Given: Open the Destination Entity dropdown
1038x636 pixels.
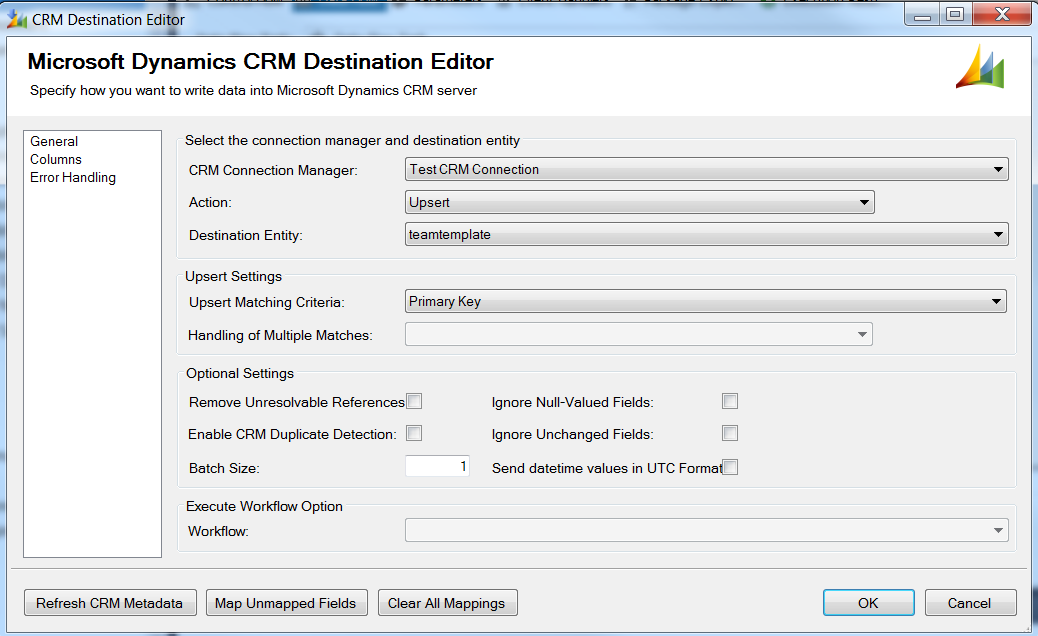Looking at the screenshot, I should click(x=706, y=235).
